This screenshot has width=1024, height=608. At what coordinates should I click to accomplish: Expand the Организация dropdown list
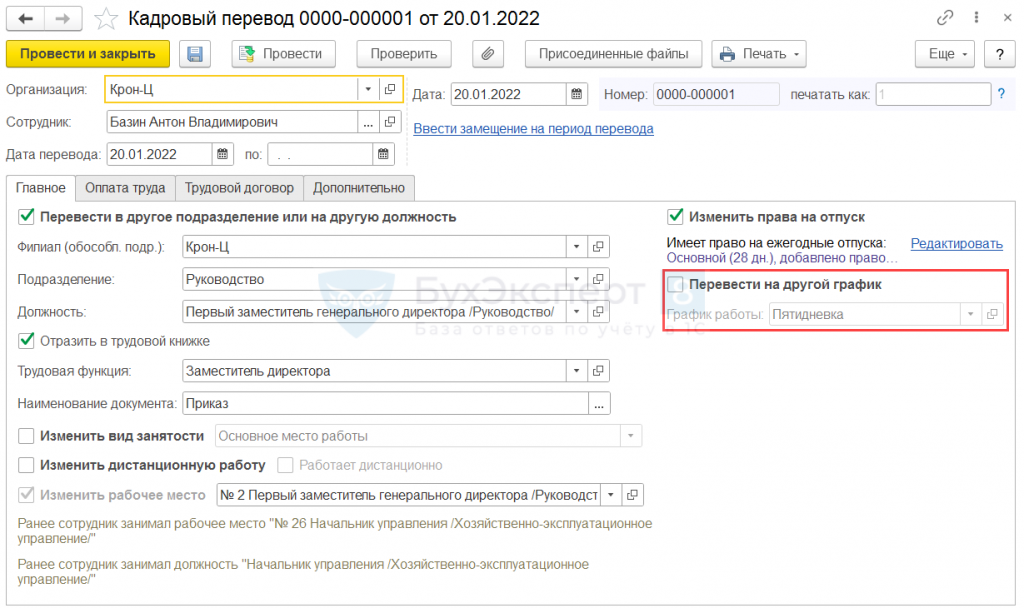click(368, 89)
